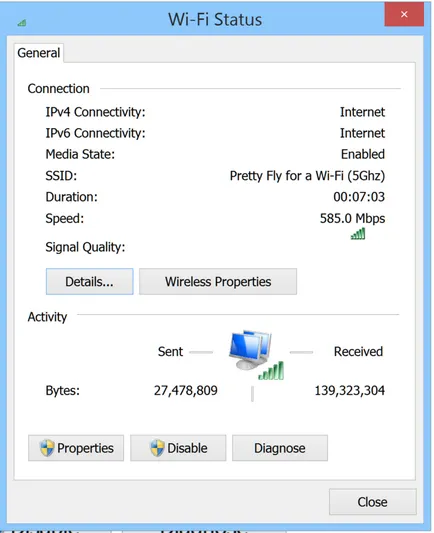Click the speed value 585.0 Mbps
The width and height of the screenshot is (434, 533).
[352, 218]
